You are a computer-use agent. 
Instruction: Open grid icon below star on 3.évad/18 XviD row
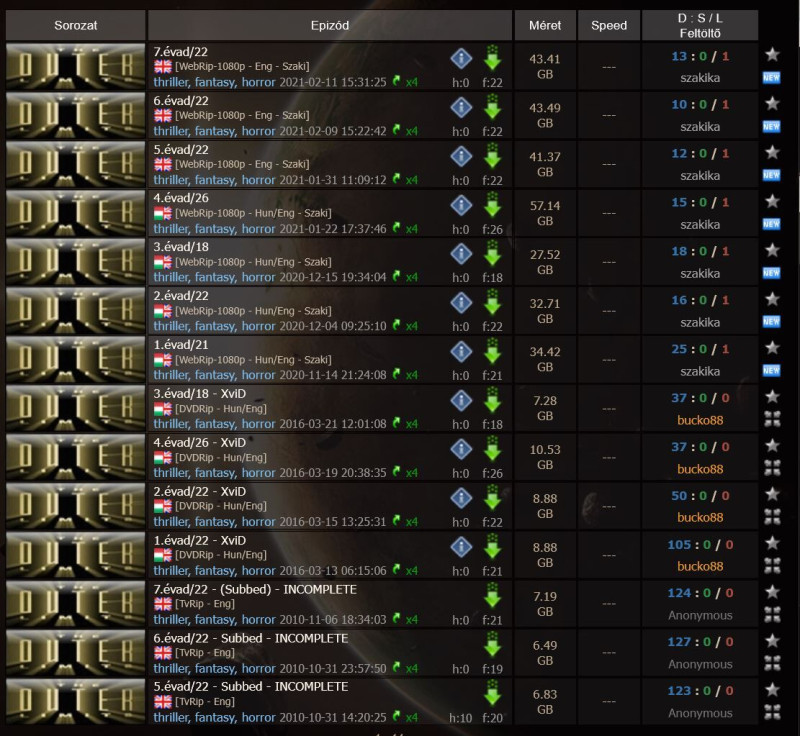tap(772, 419)
